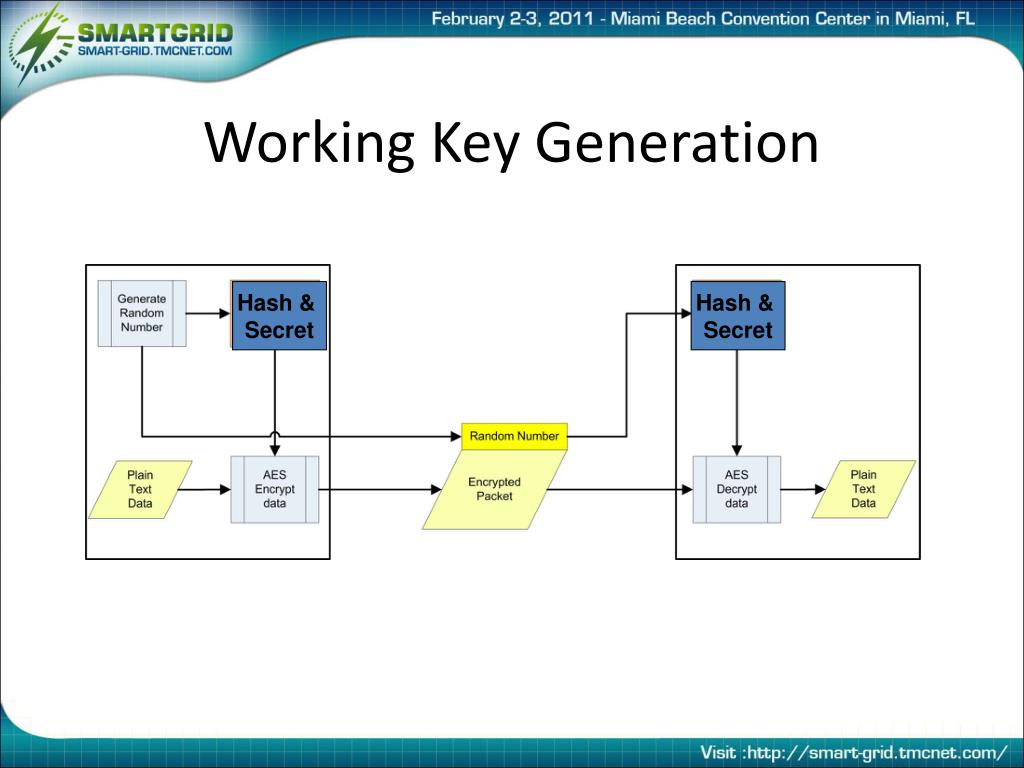Viewport: 1024px width, 768px height.
Task: Click the 'Working Key Generation' slide title
Action: (x=511, y=142)
